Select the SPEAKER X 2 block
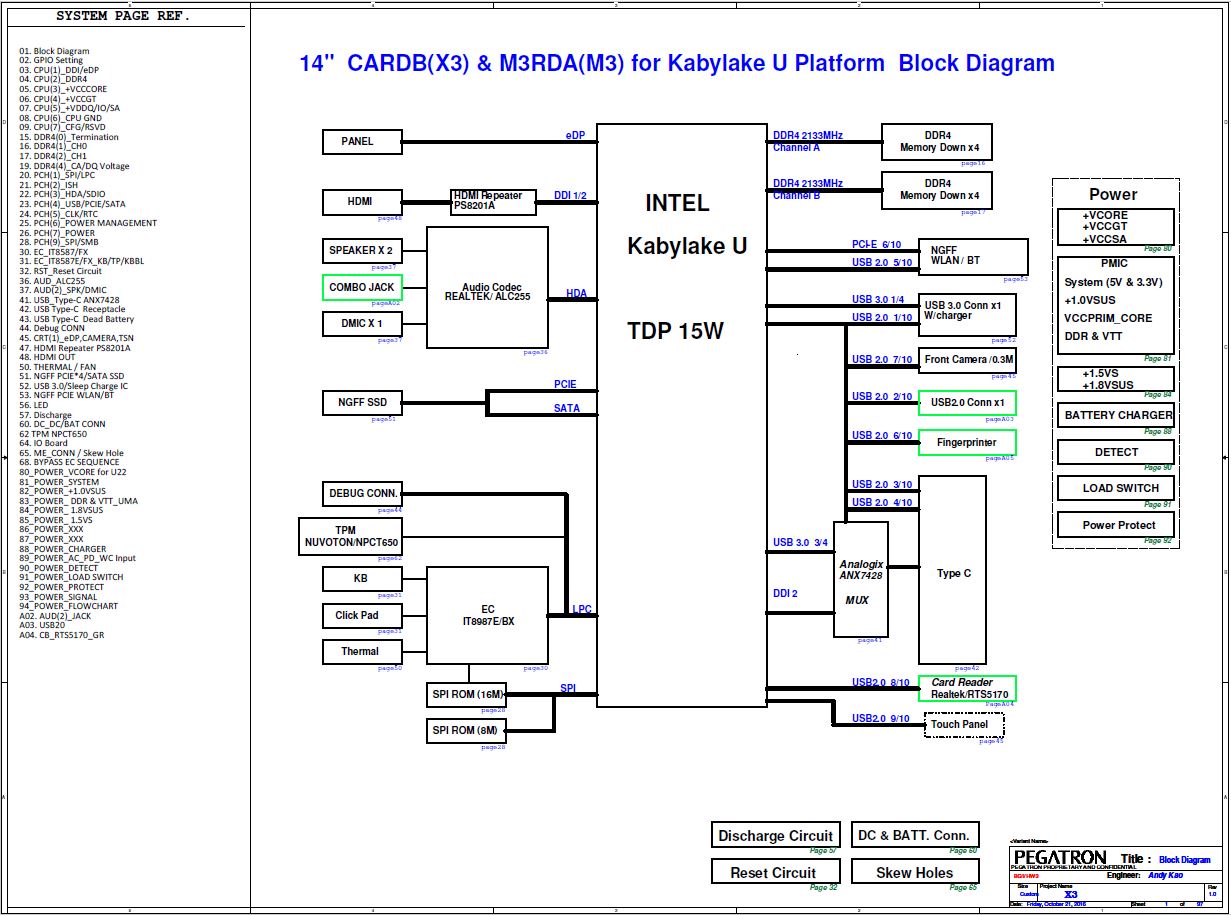 [x=362, y=250]
